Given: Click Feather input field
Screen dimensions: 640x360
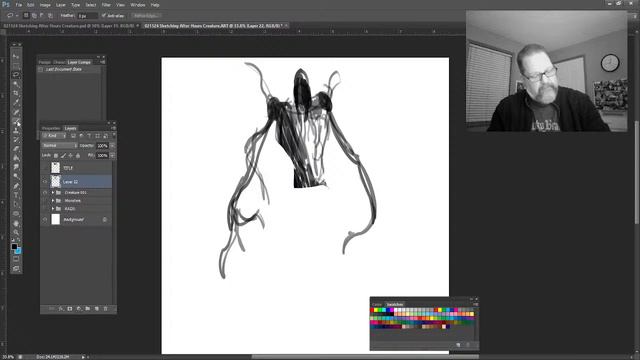Looking at the screenshot, I should (88, 16).
